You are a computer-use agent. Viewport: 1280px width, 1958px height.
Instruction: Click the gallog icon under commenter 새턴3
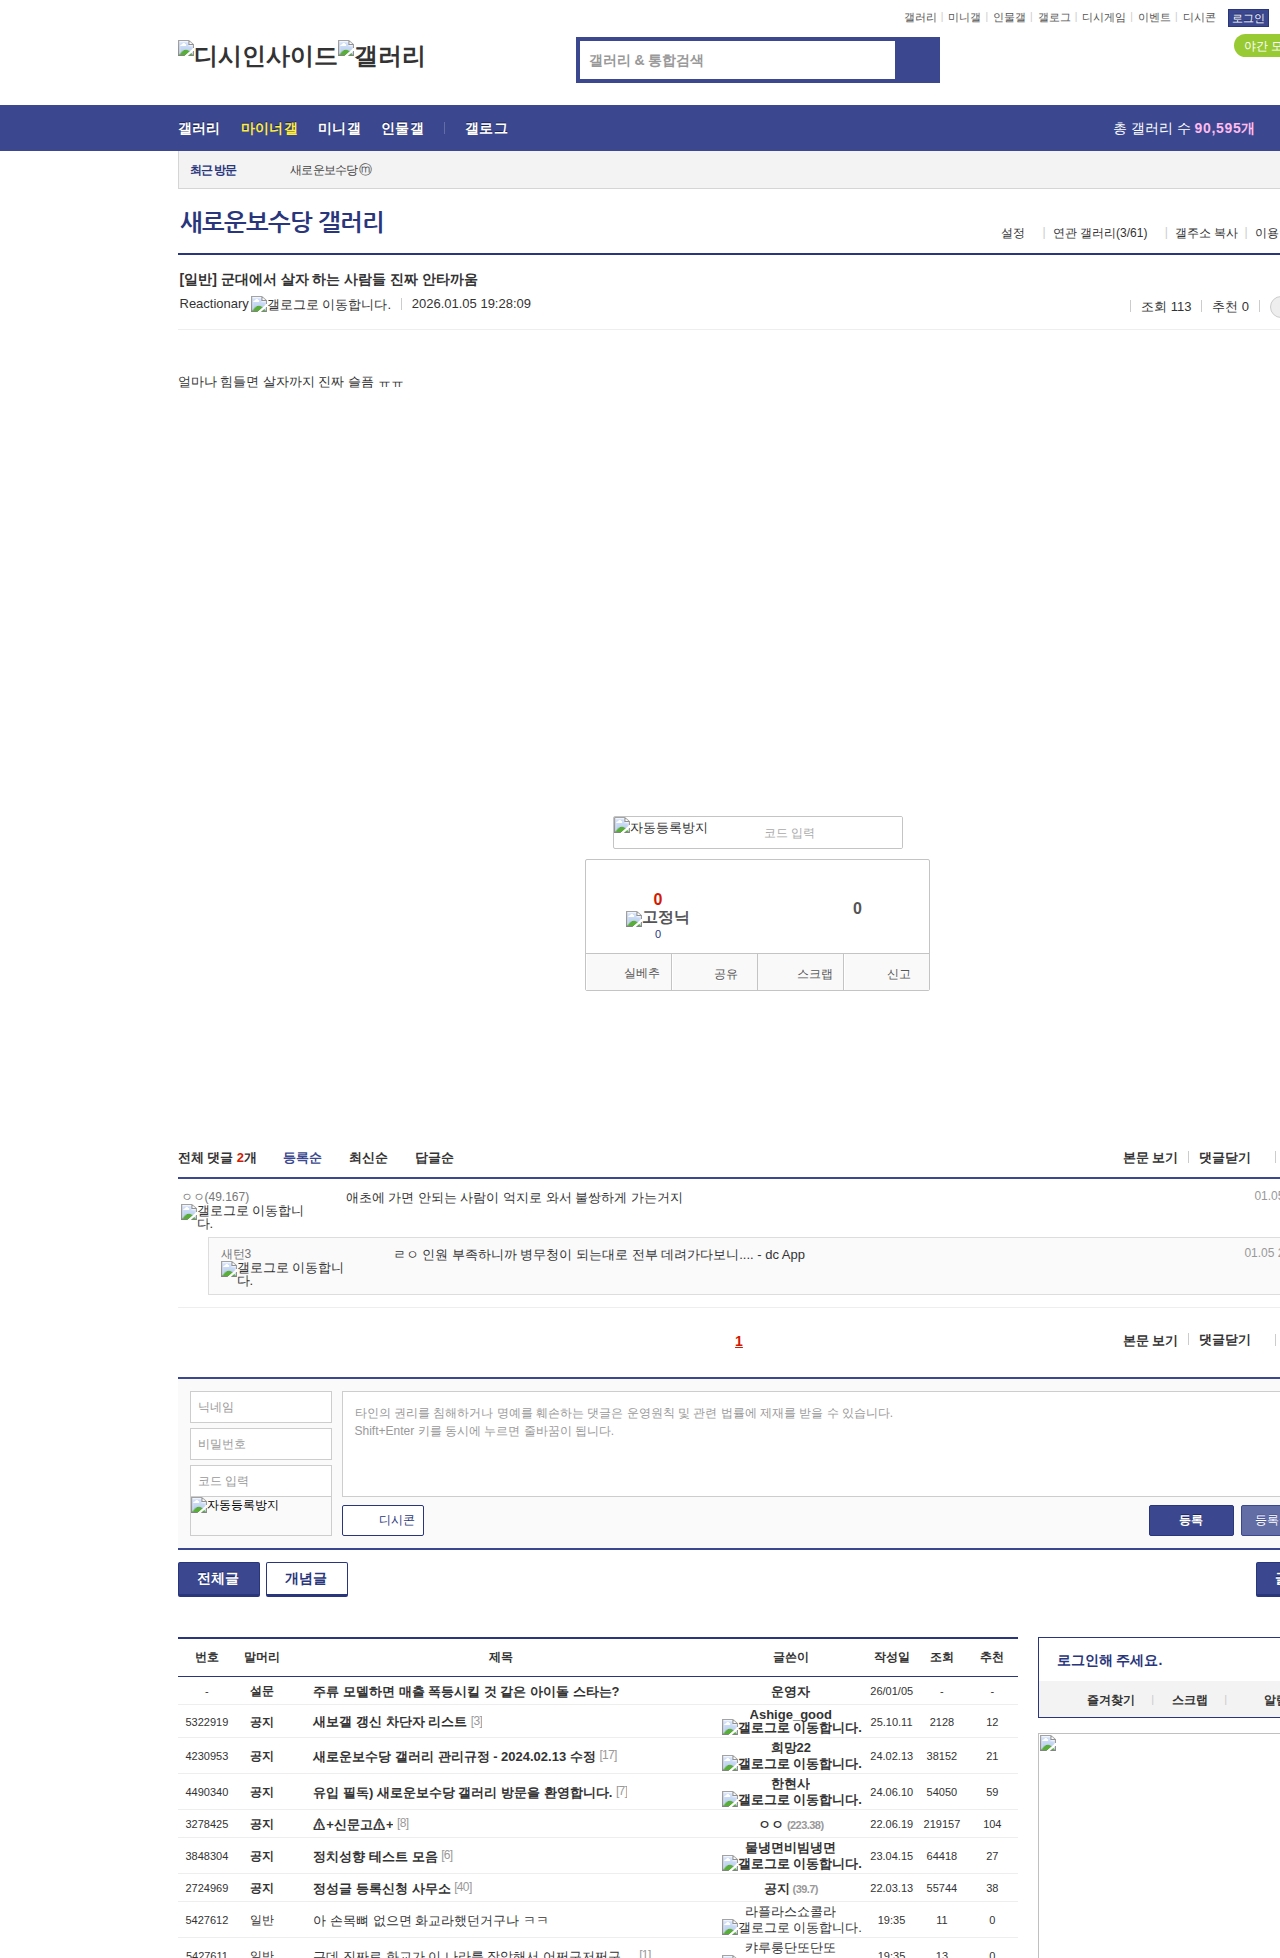[282, 1273]
